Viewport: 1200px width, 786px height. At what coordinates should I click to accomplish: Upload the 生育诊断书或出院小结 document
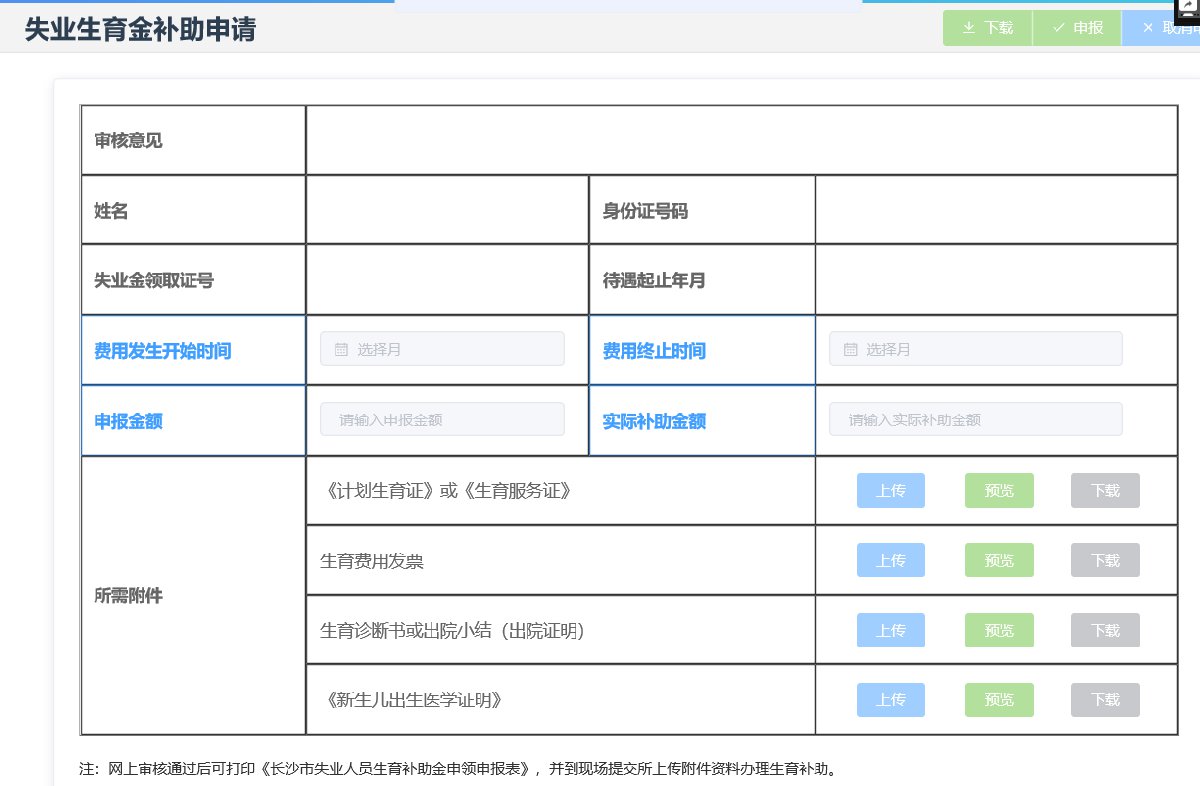click(x=890, y=631)
